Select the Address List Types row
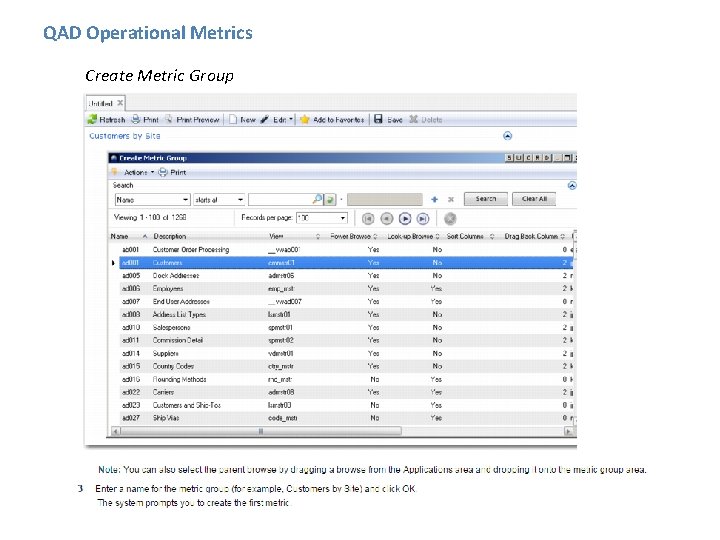The image size is (720, 540). pos(345,315)
